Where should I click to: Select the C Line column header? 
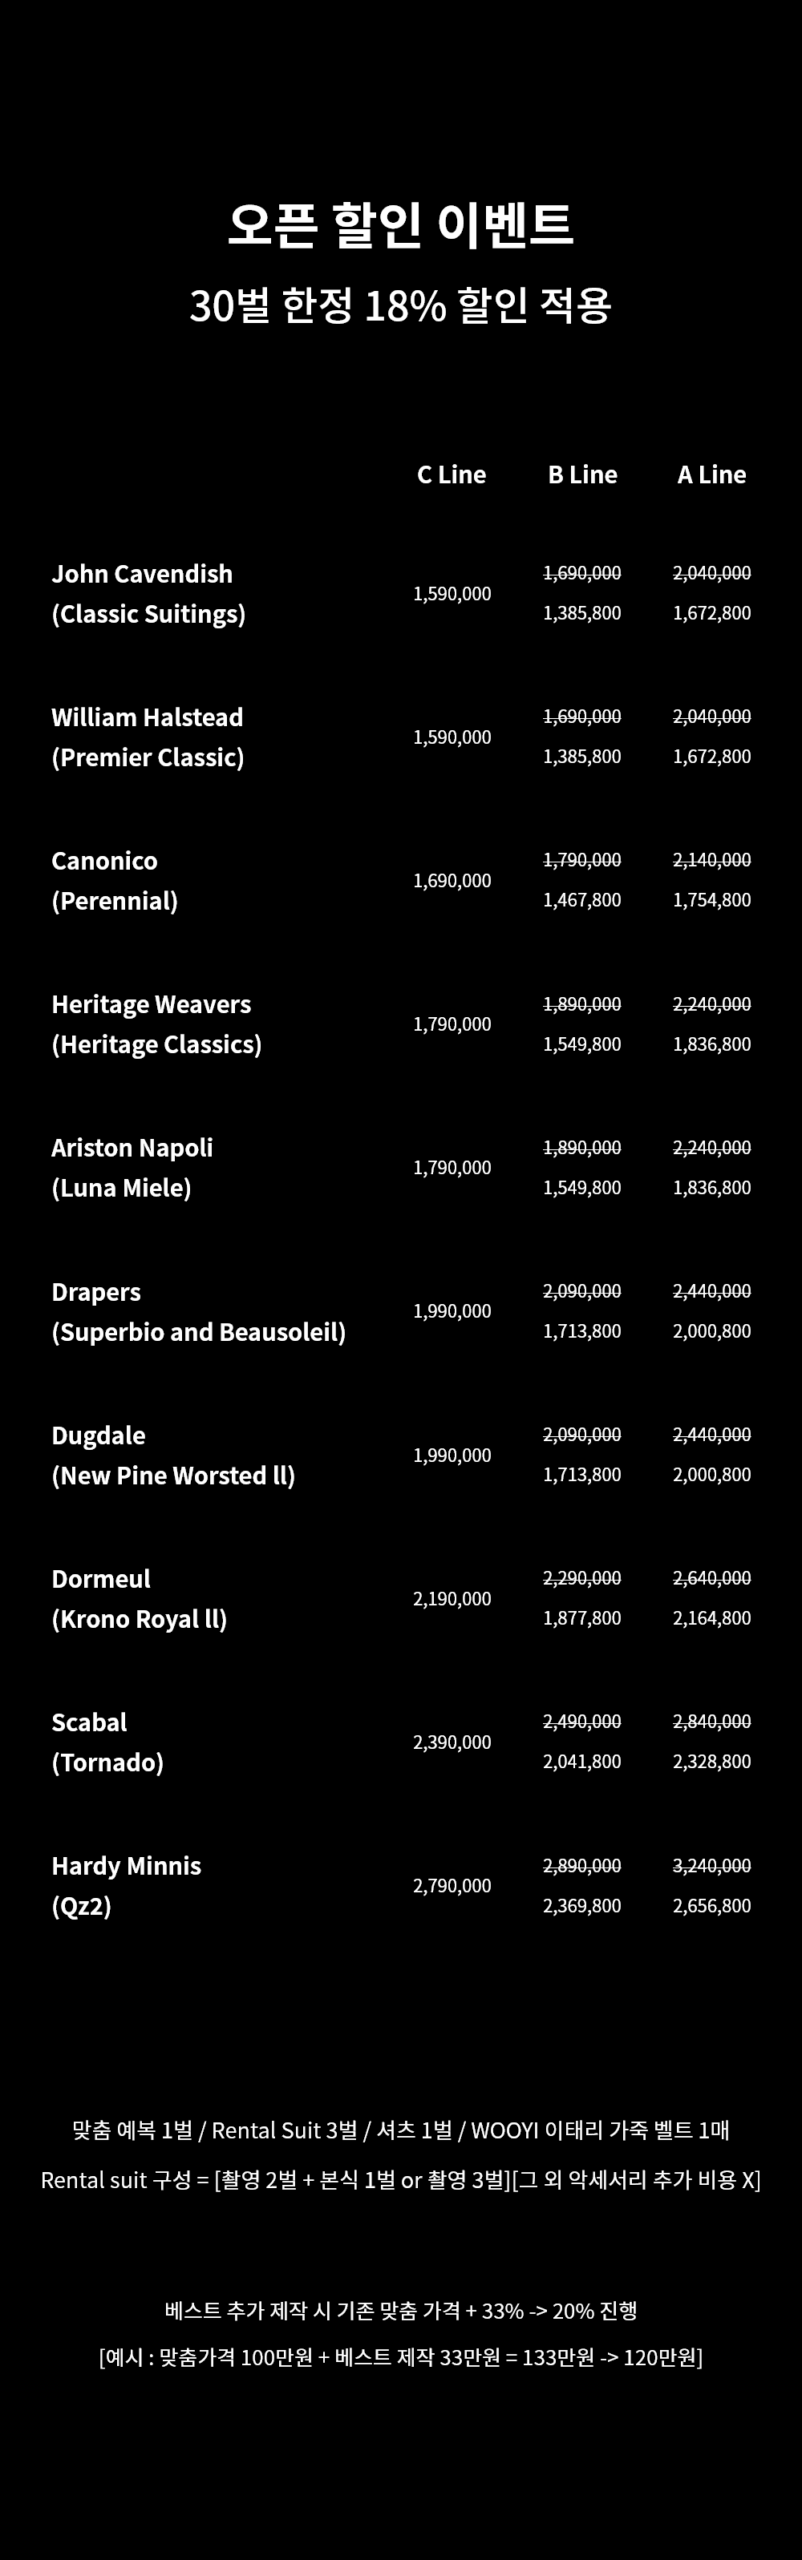click(451, 475)
